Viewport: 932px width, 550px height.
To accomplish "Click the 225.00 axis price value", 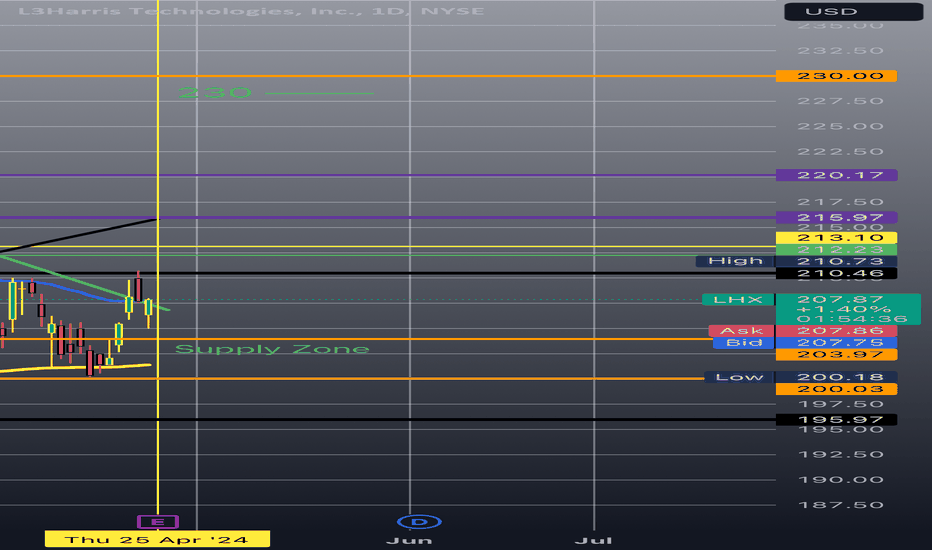I will click(x=840, y=126).
